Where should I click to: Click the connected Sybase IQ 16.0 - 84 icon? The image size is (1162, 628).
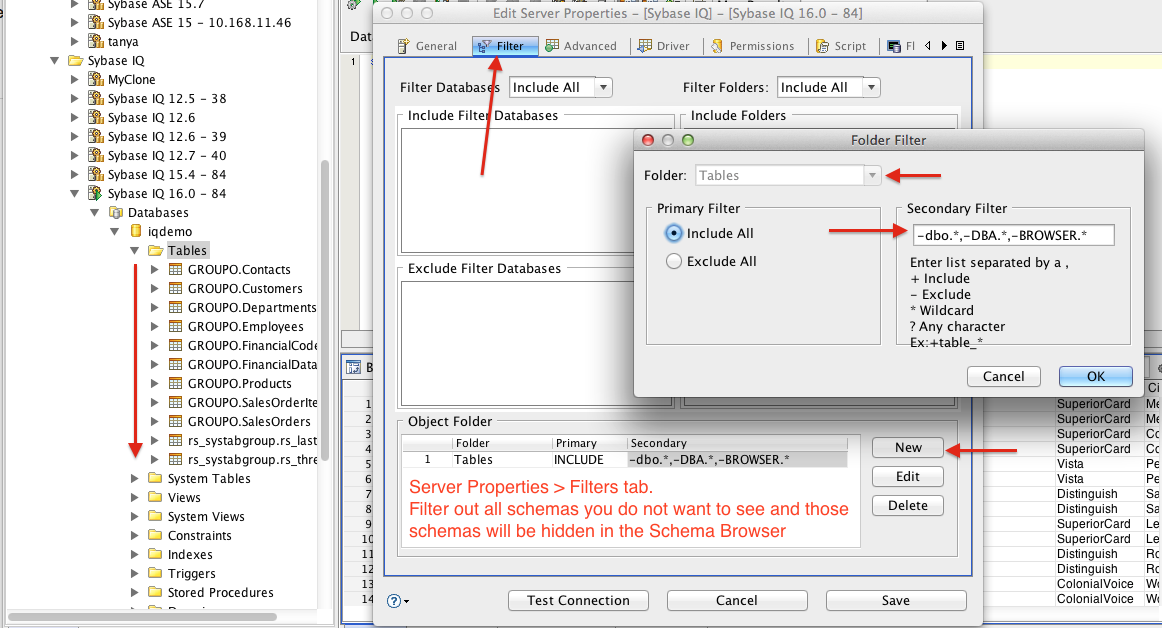96,194
